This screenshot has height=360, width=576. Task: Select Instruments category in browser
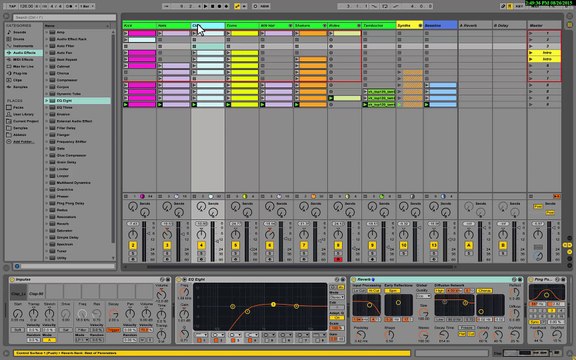click(x=23, y=46)
